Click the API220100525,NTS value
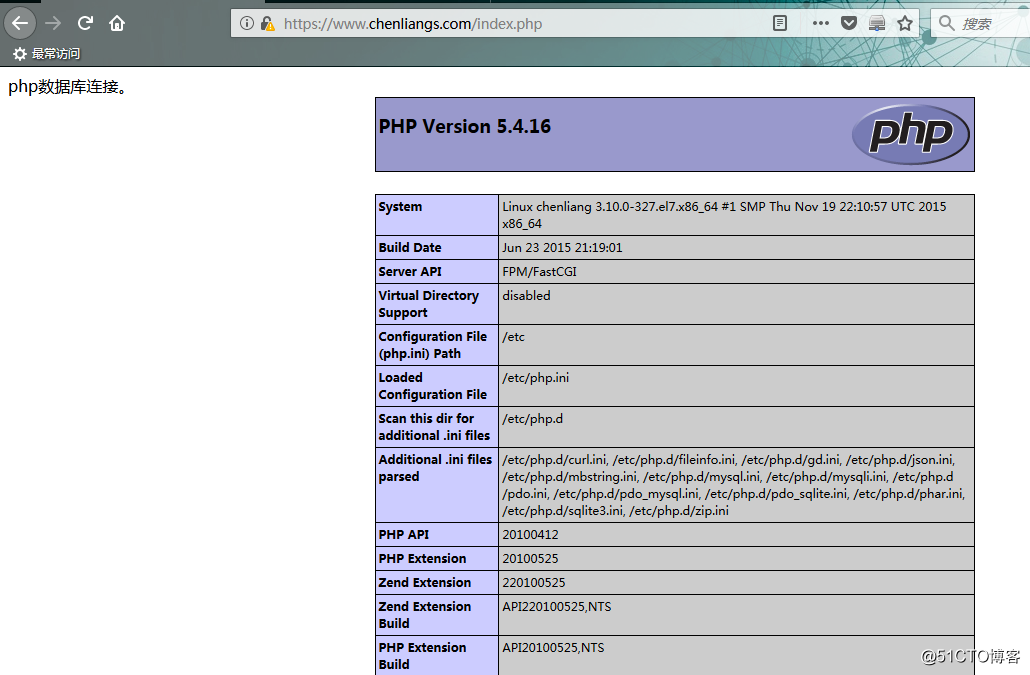1030x675 pixels. point(556,607)
